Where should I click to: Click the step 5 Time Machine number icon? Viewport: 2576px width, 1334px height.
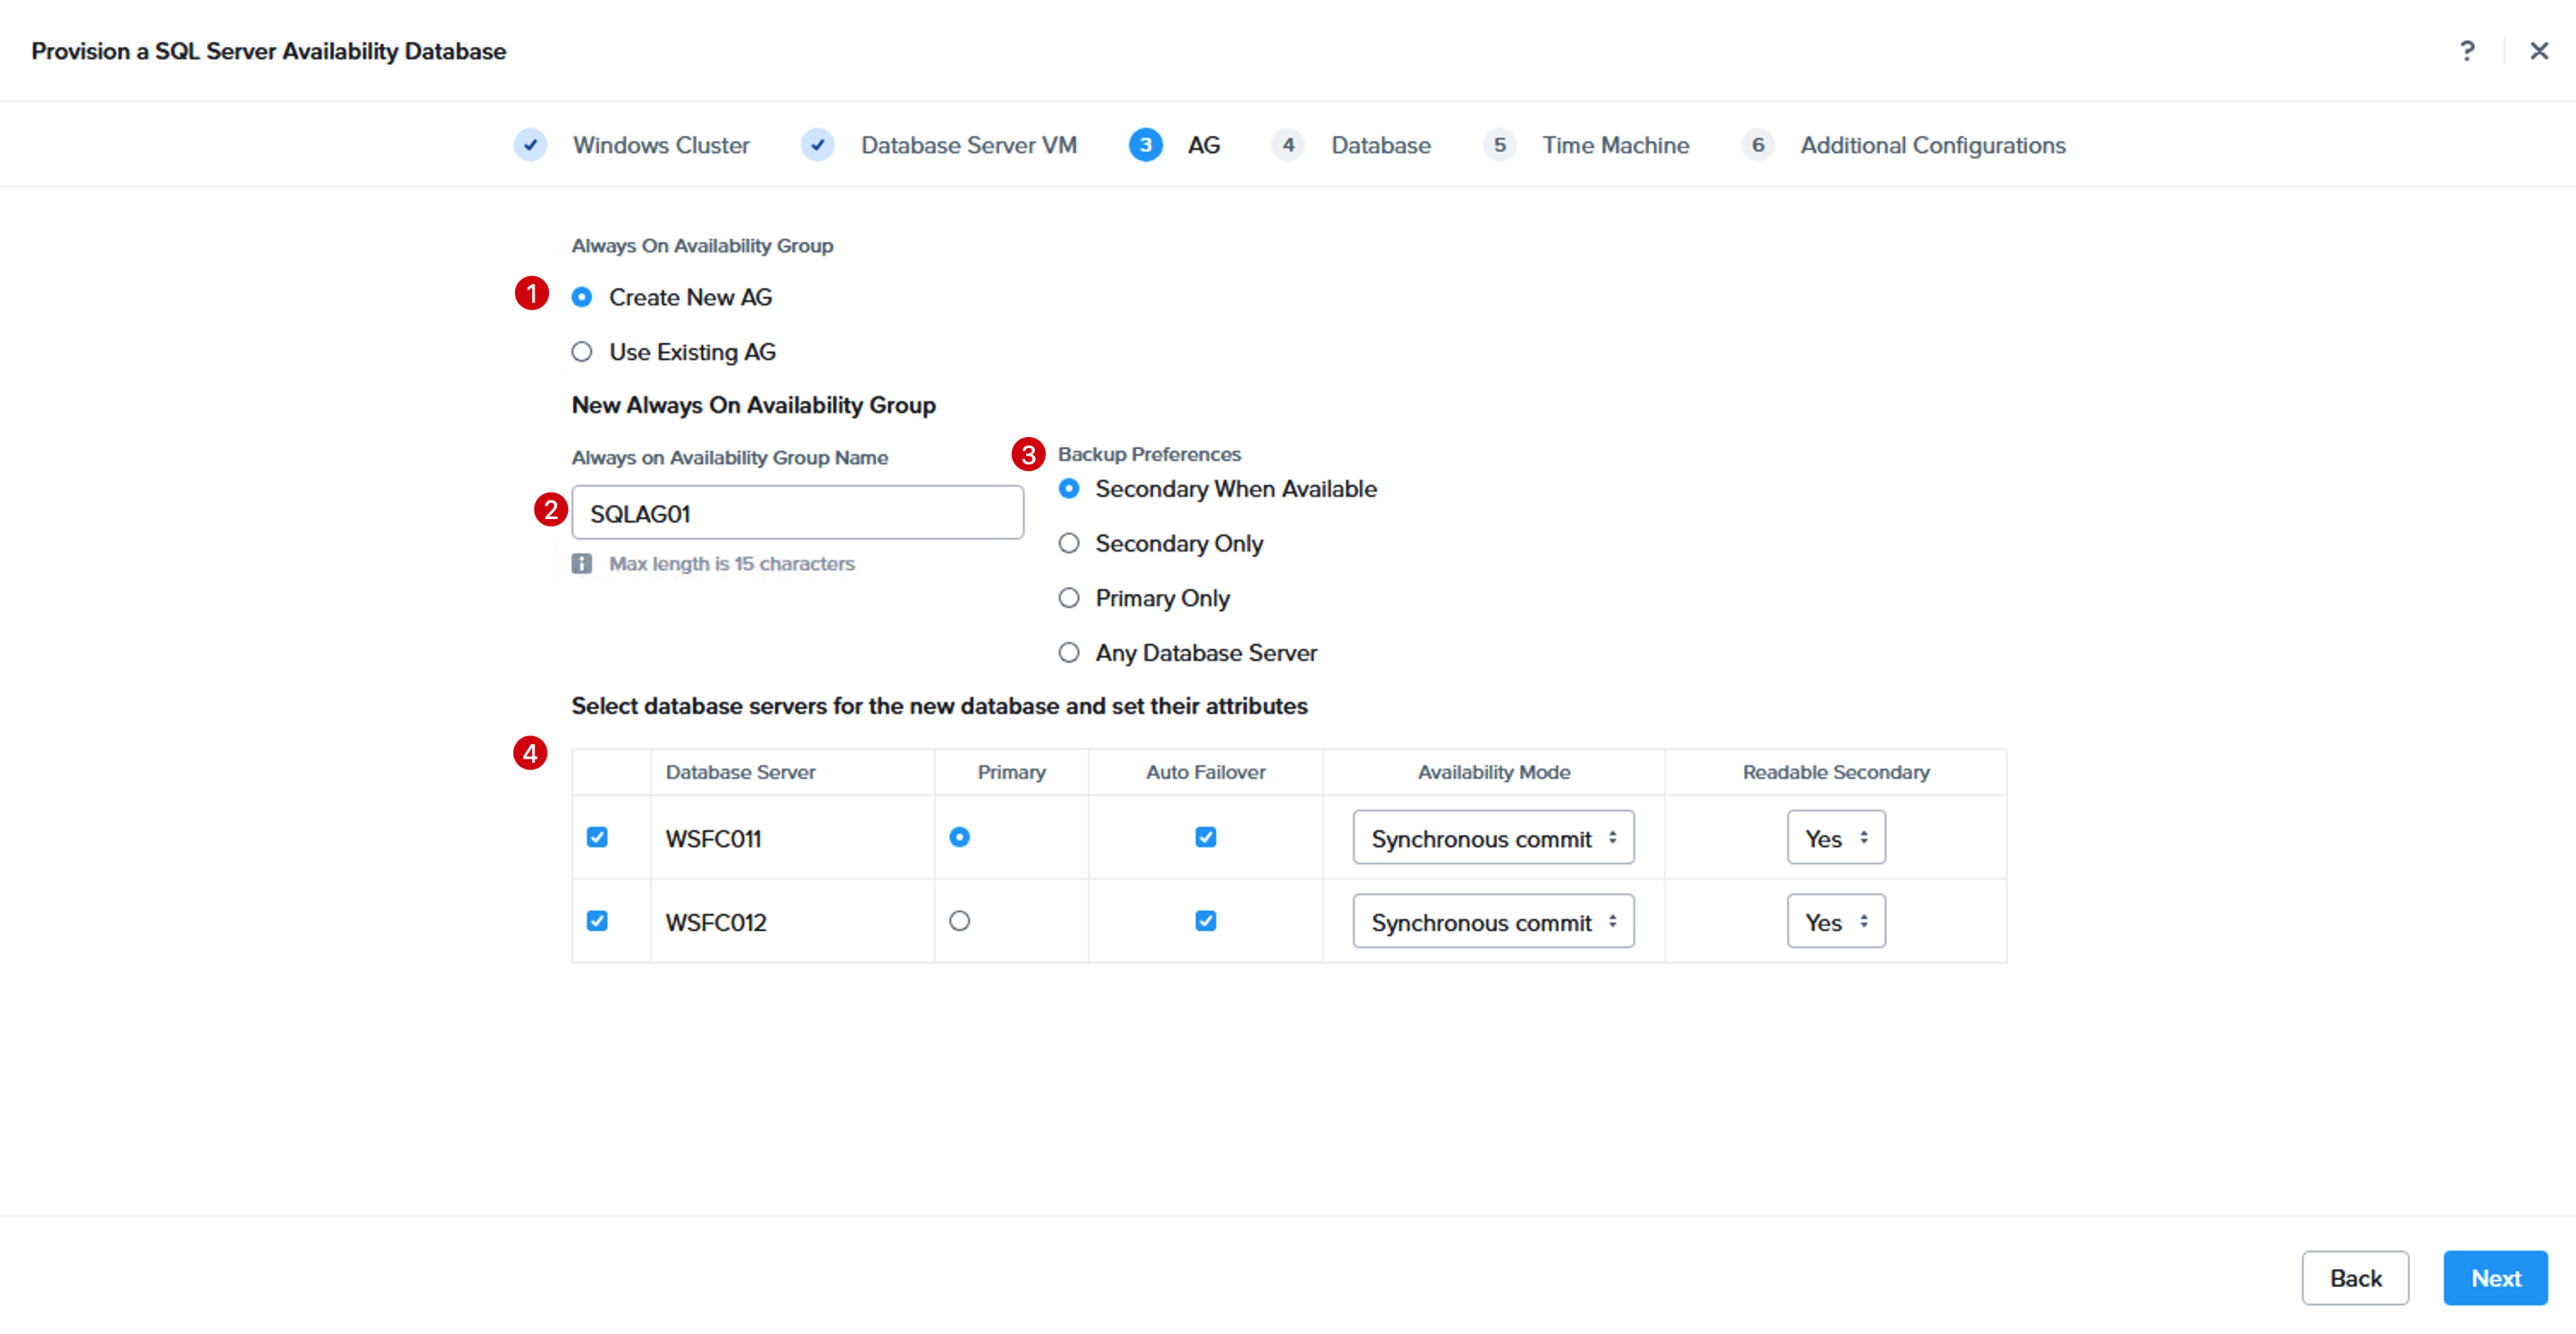pos(1499,145)
